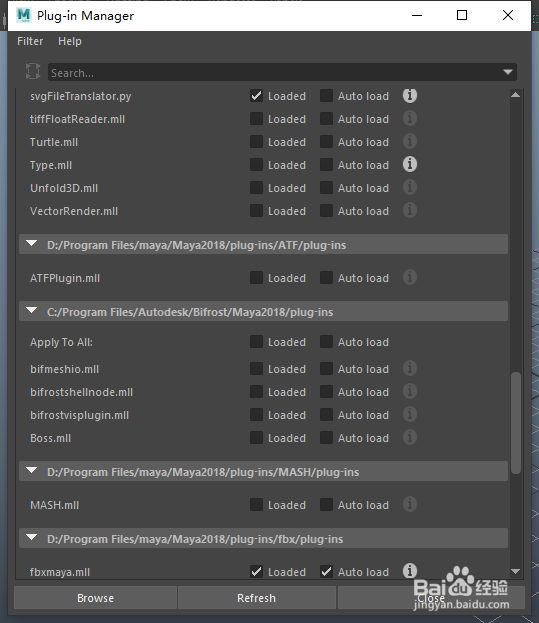
Task: Enable Auto load for VectorRender.mll
Action: coord(326,211)
